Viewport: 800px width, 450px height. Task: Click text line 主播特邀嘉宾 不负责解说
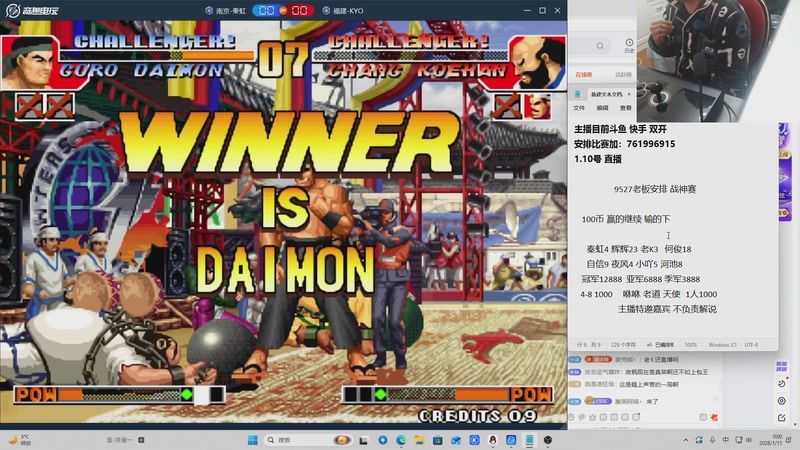click(x=667, y=309)
